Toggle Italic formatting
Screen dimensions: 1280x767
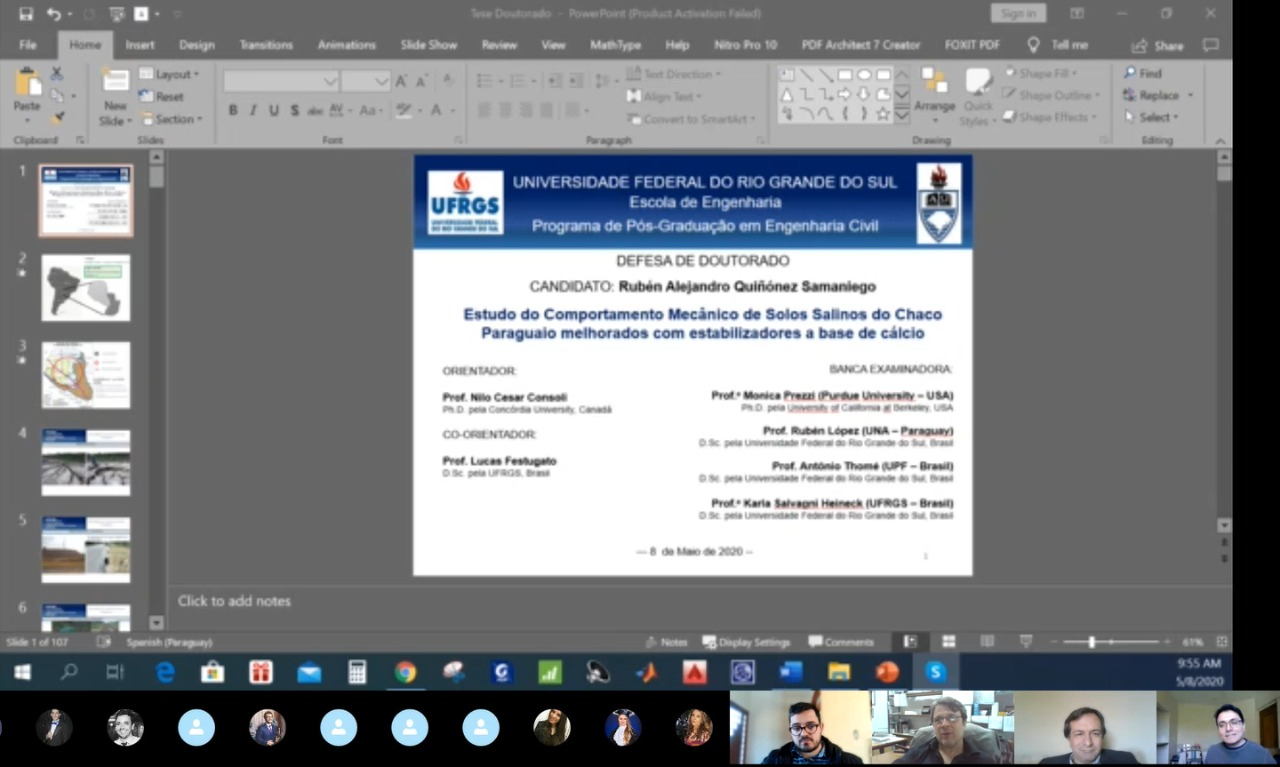point(253,110)
